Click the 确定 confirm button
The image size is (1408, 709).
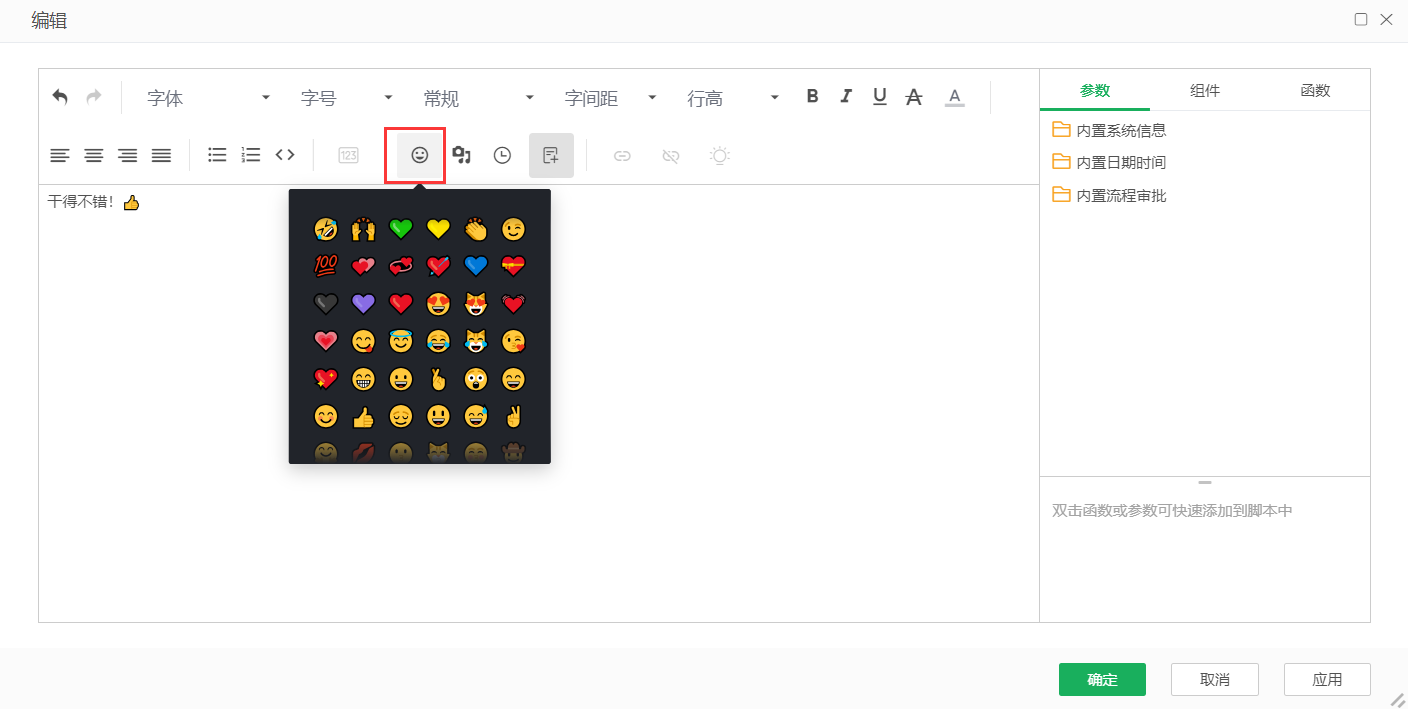tap(1102, 679)
